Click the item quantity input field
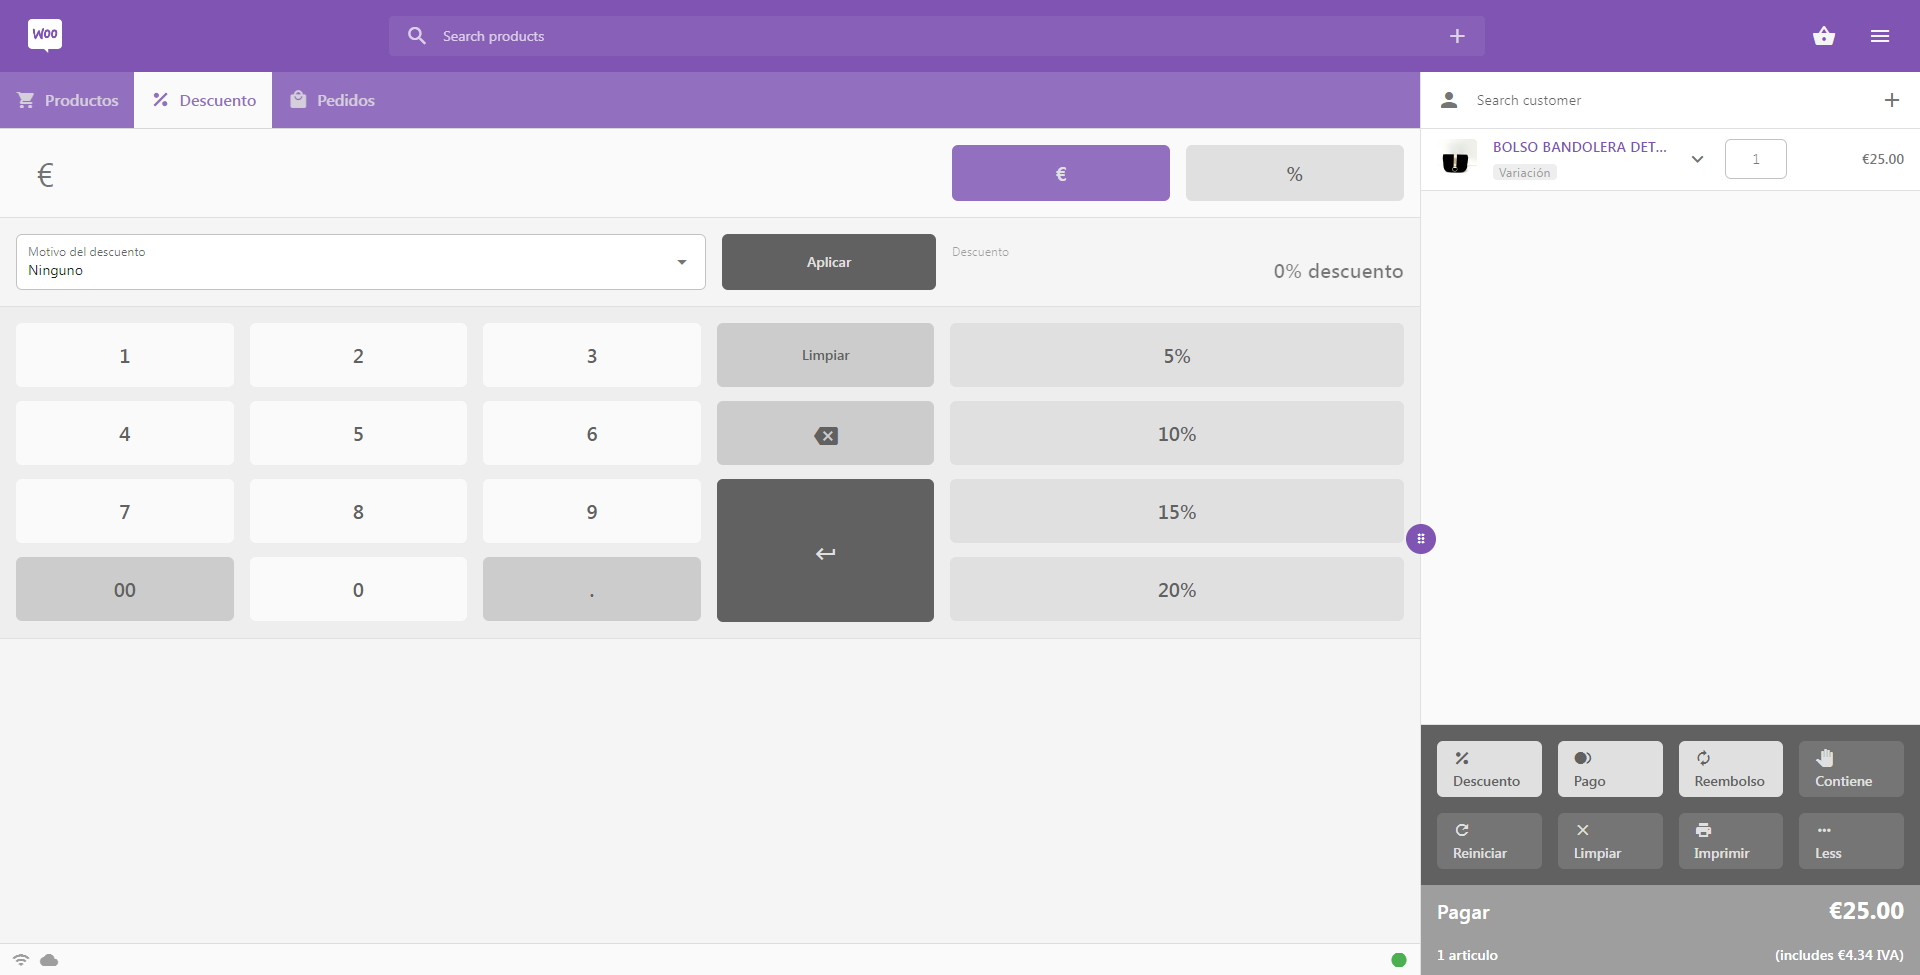The width and height of the screenshot is (1920, 975). pyautogui.click(x=1755, y=159)
